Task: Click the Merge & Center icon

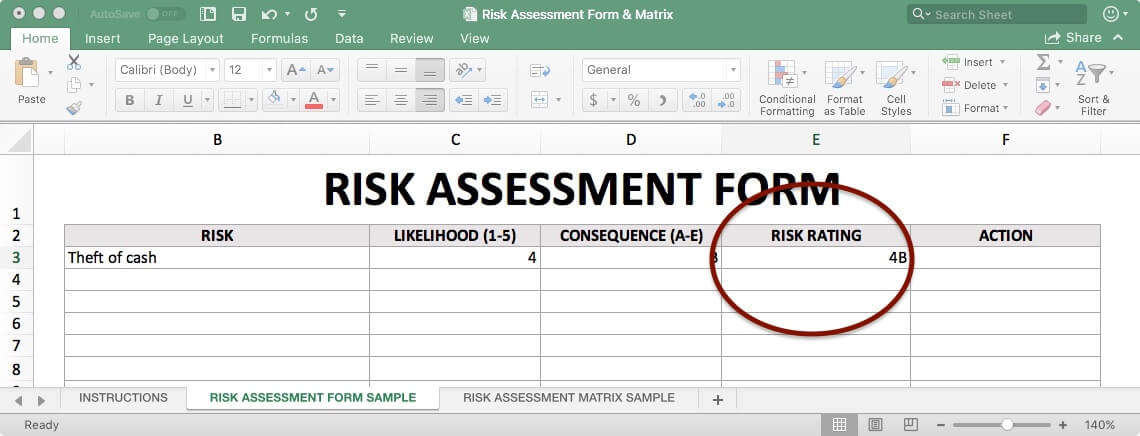Action: 539,100
